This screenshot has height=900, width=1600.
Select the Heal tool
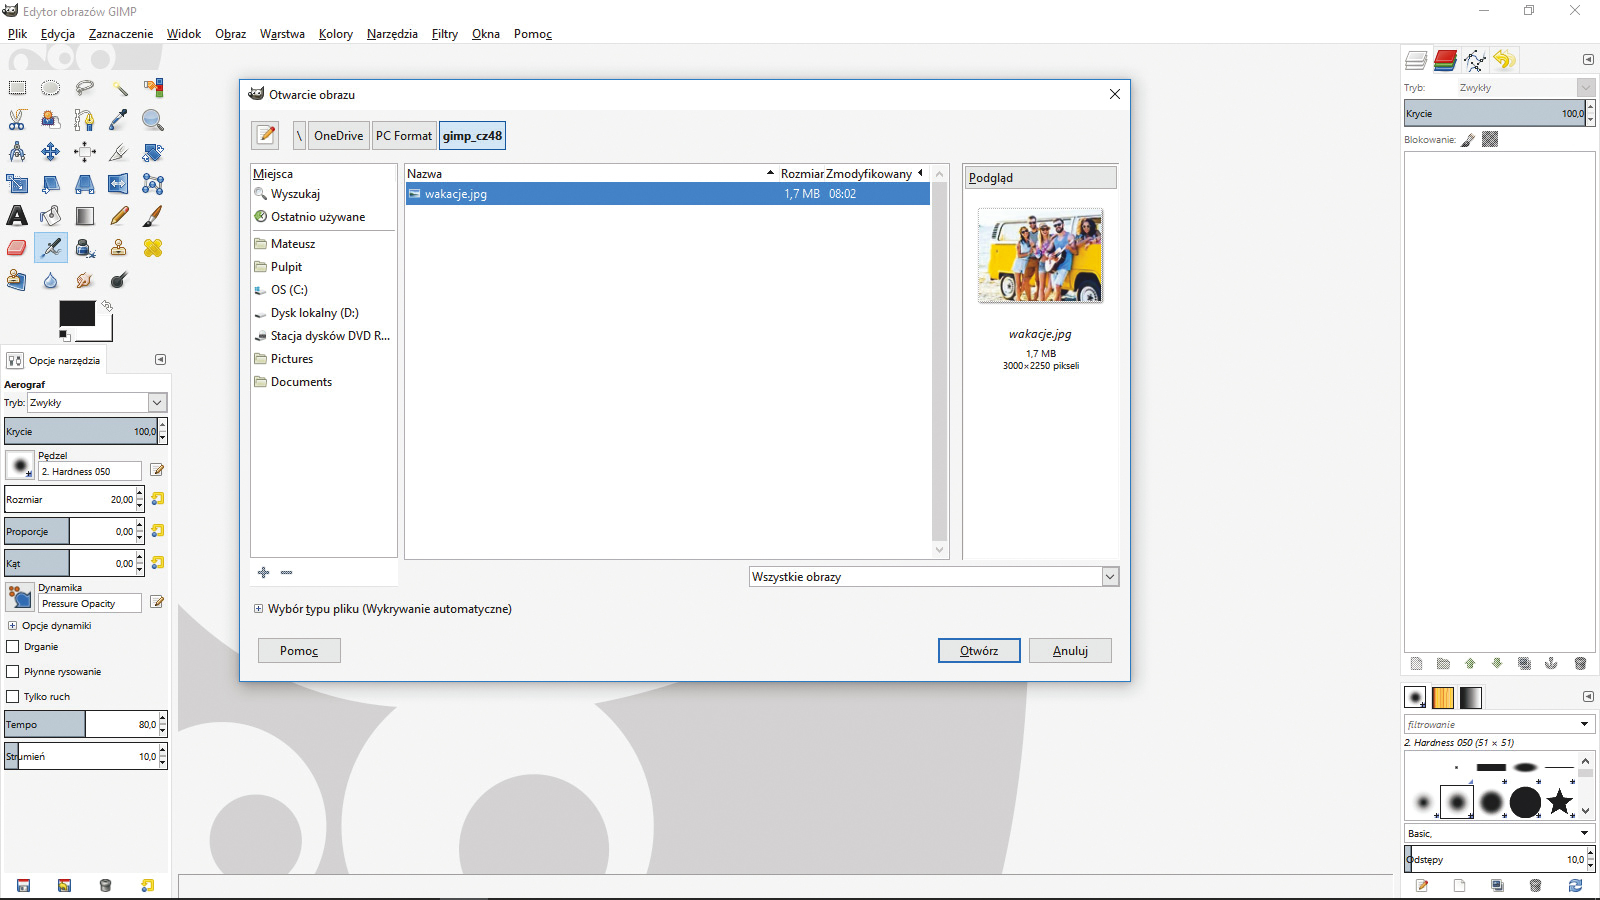(152, 248)
